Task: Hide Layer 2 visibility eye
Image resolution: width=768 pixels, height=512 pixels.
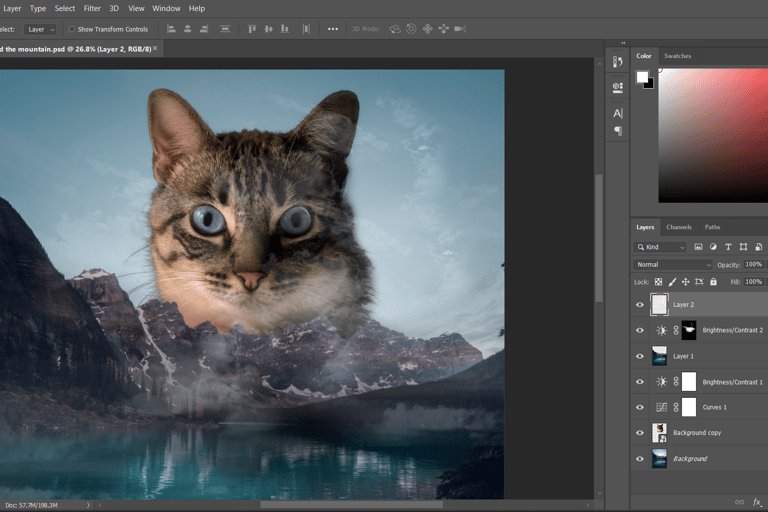Action: [x=640, y=305]
